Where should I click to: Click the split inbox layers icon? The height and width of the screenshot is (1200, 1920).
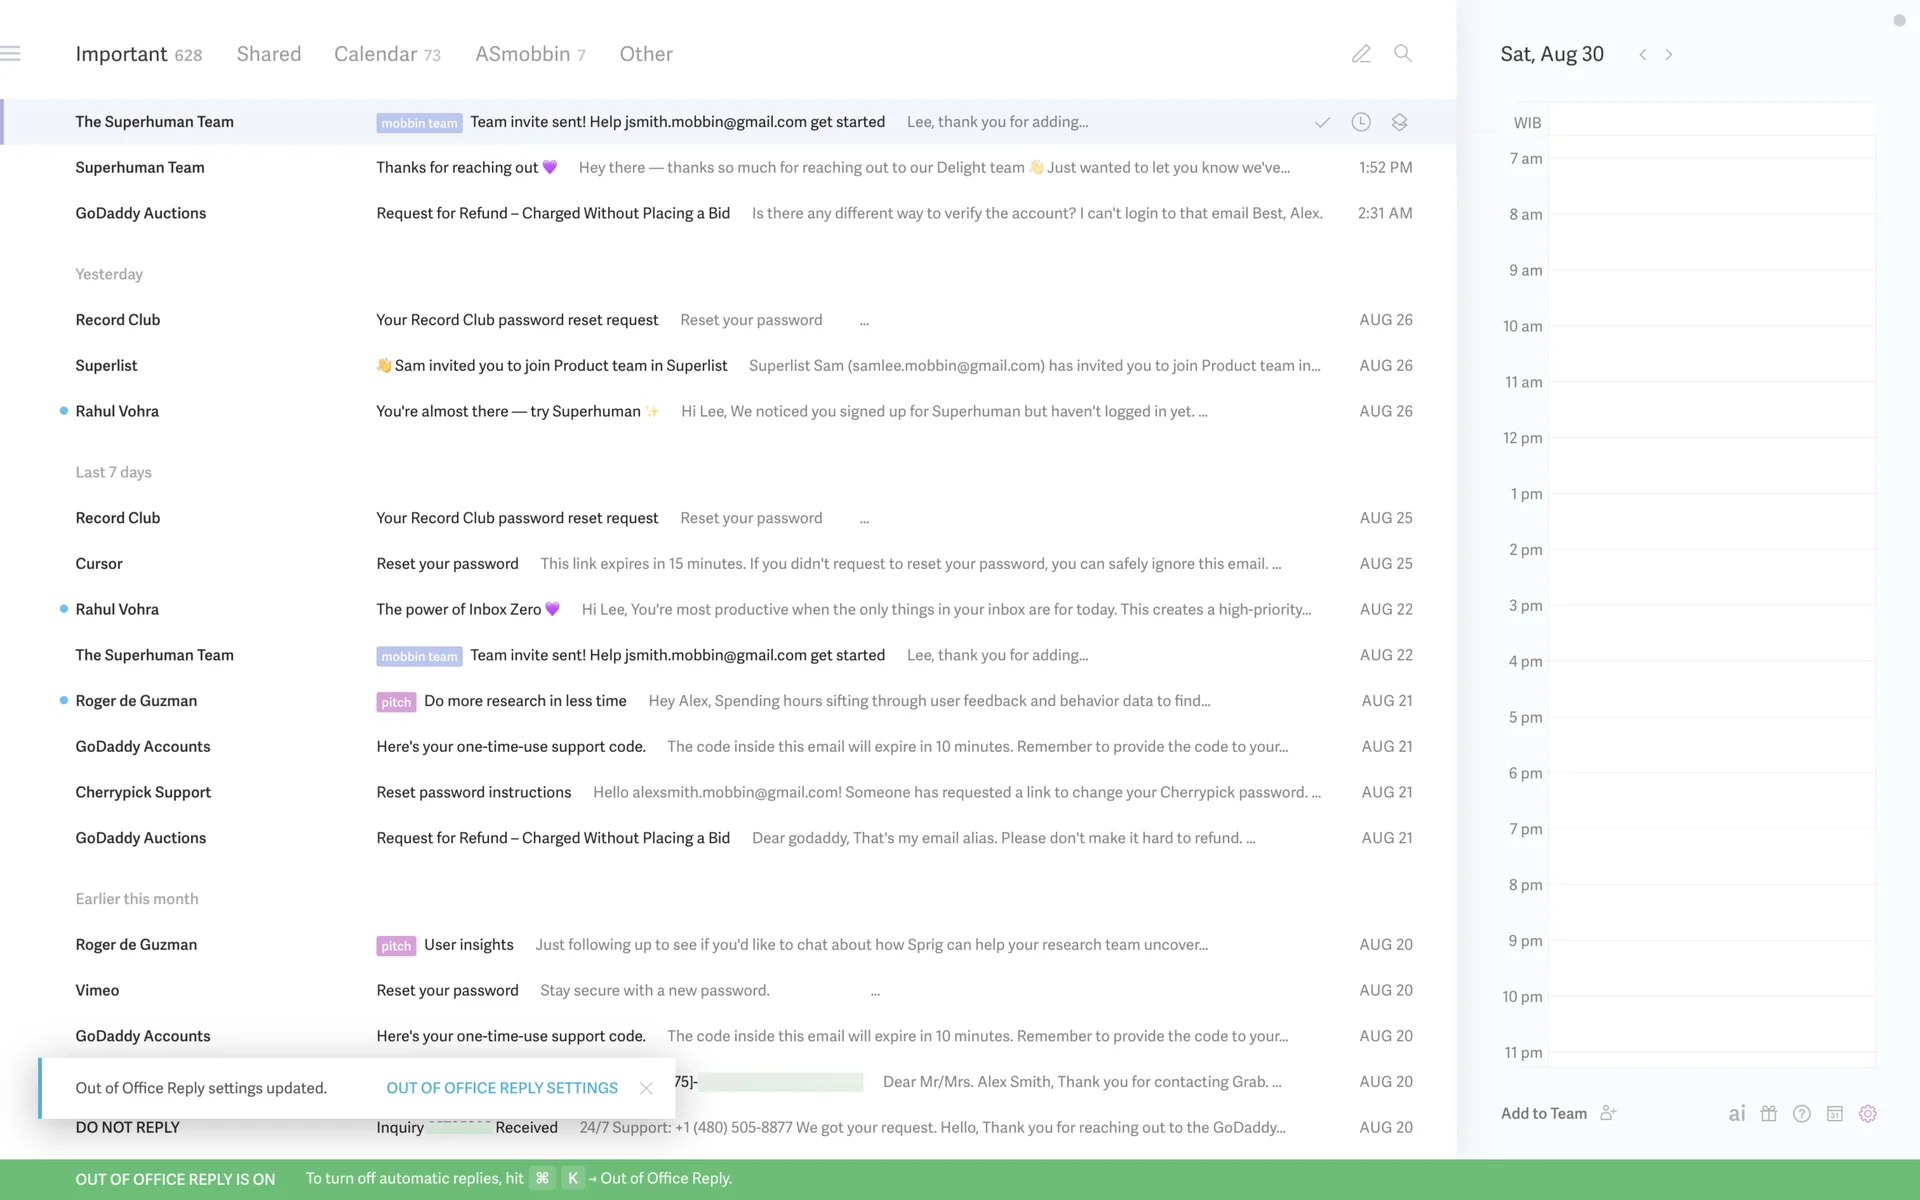[1400, 122]
